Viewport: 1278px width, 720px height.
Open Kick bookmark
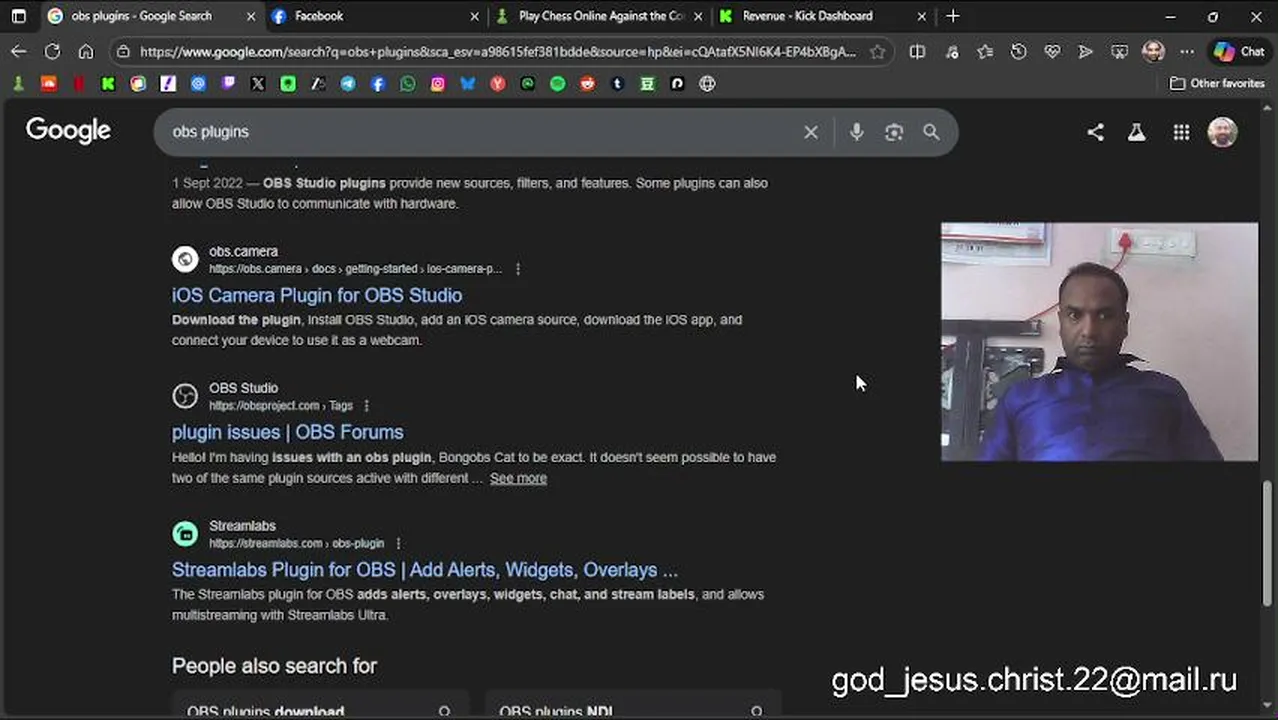click(108, 84)
